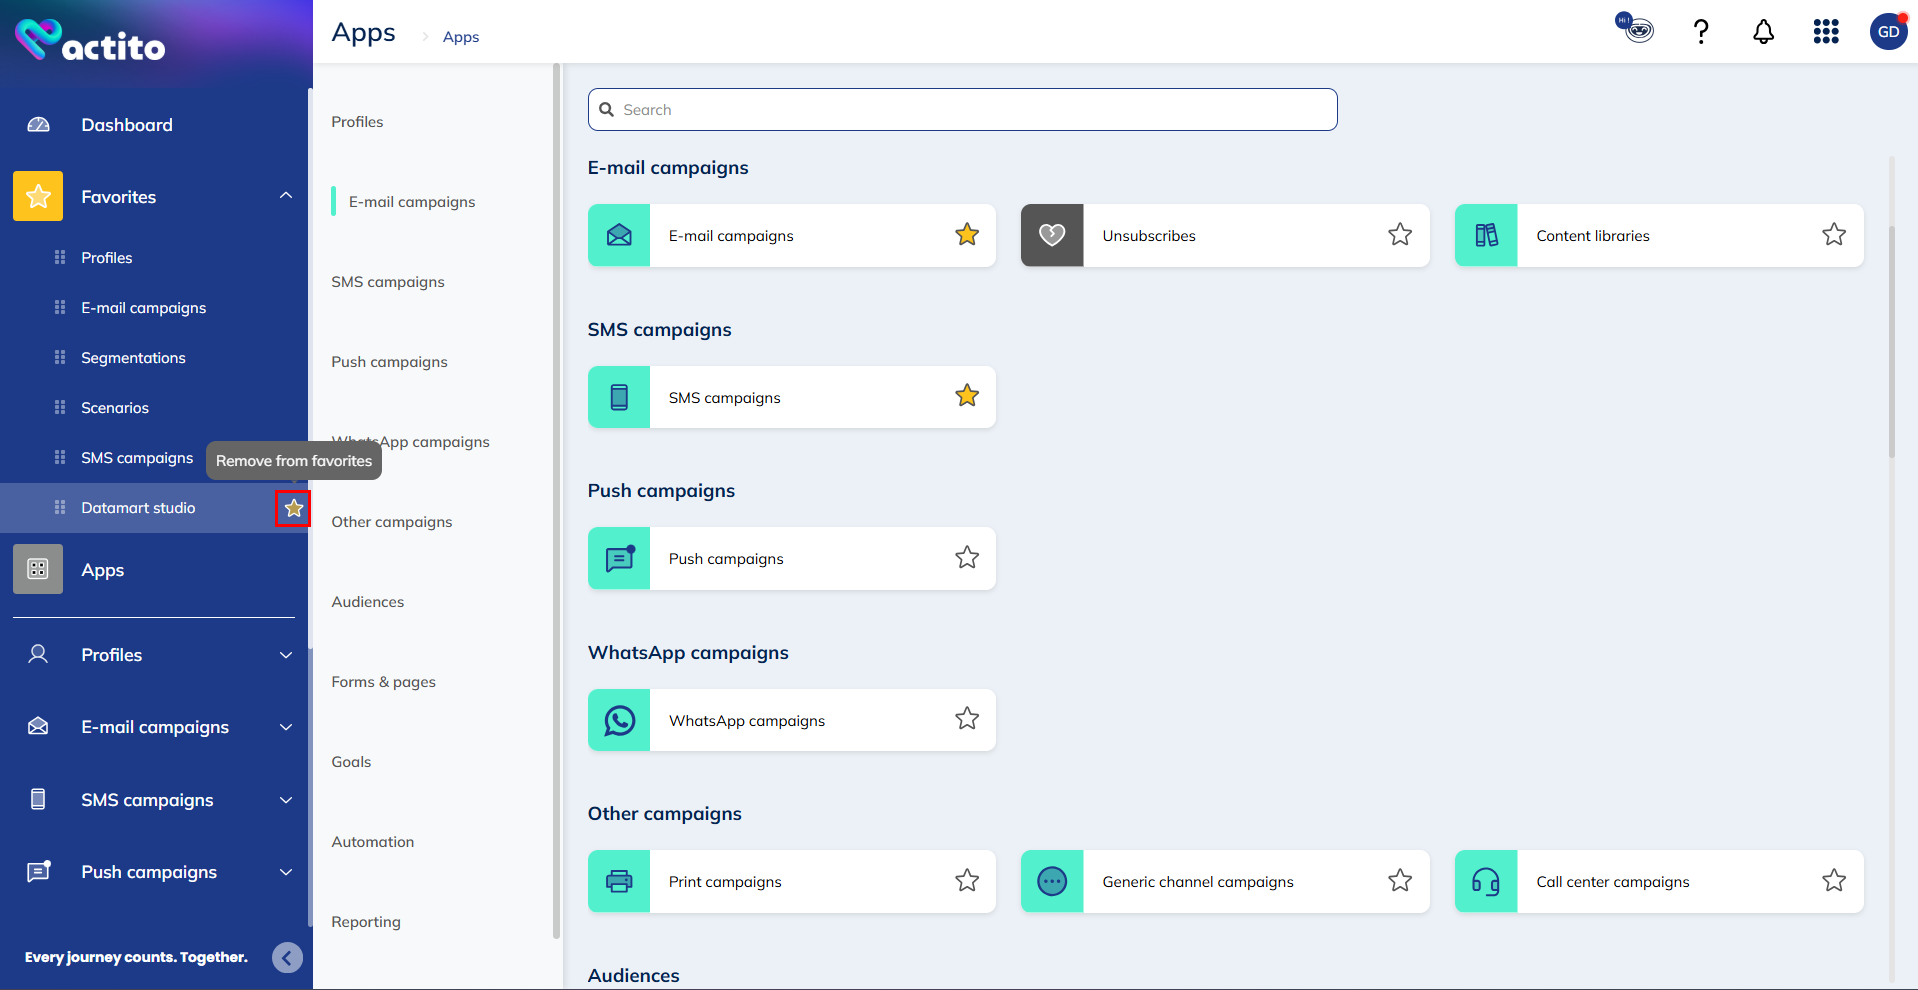
Task: Remove Datamart studio from favorites
Action: (x=293, y=508)
